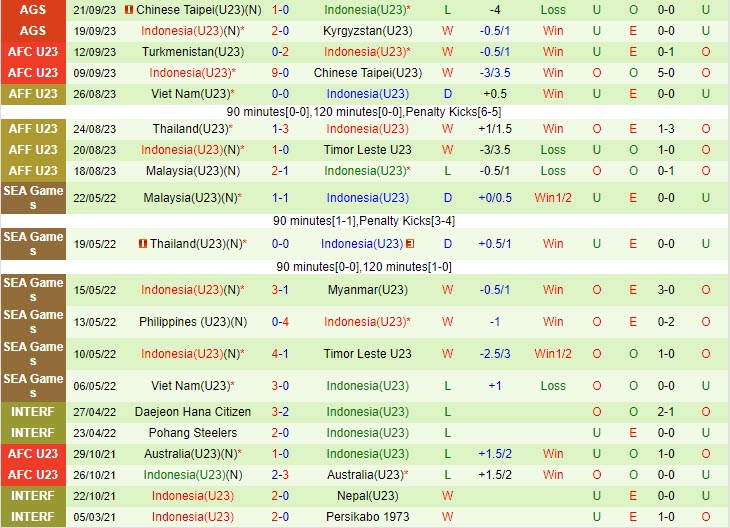Open Chinese Taipei(U23)(N) team in 21/09/23 row

199,9
